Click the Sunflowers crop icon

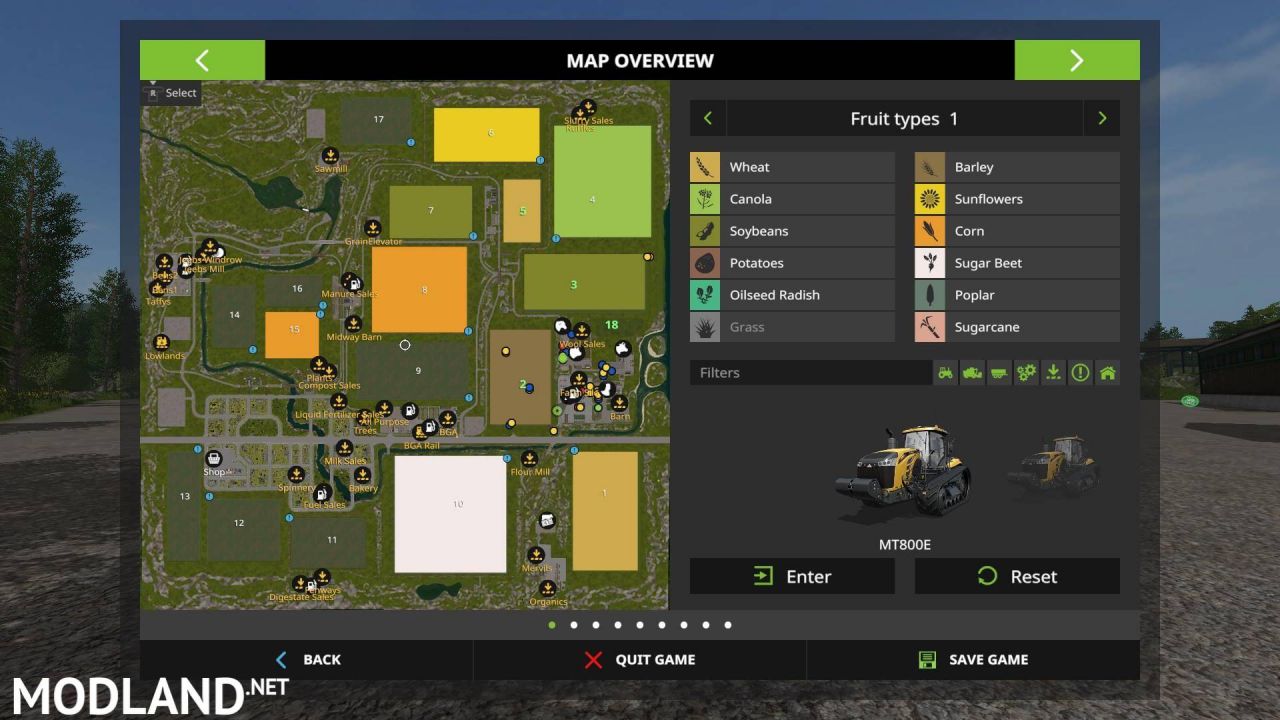[x=930, y=199]
